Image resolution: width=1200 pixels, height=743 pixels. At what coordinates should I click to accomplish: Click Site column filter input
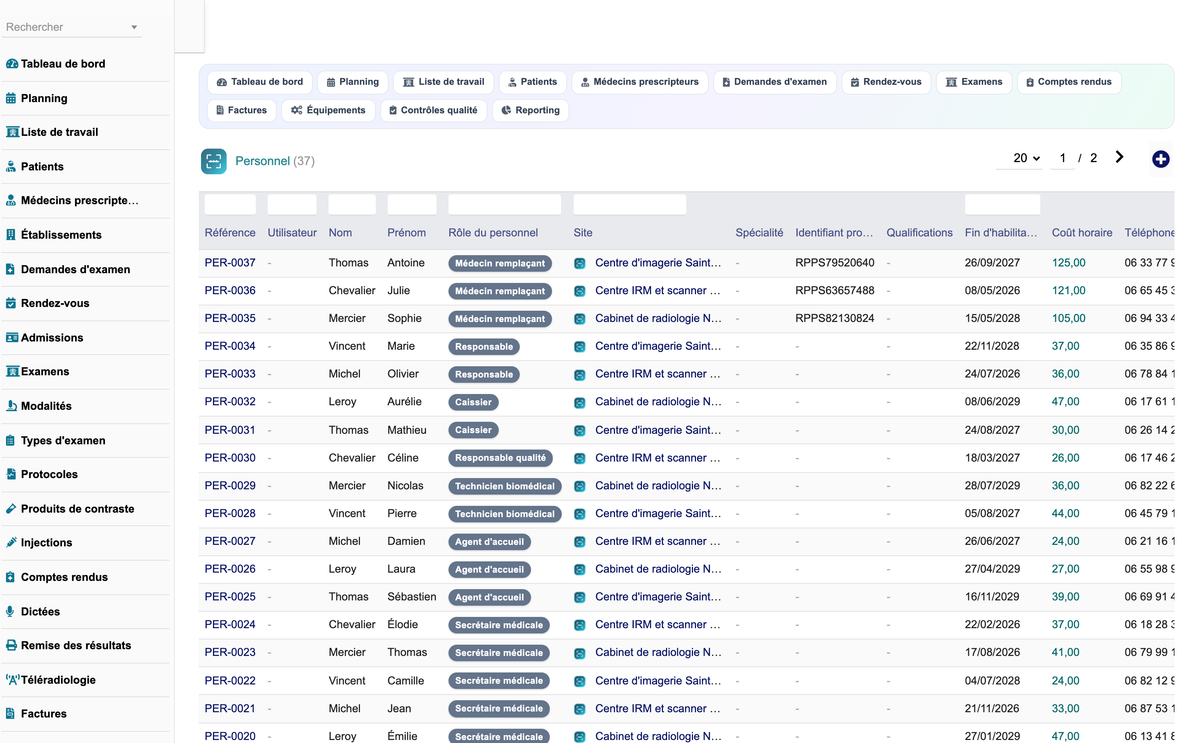630,205
